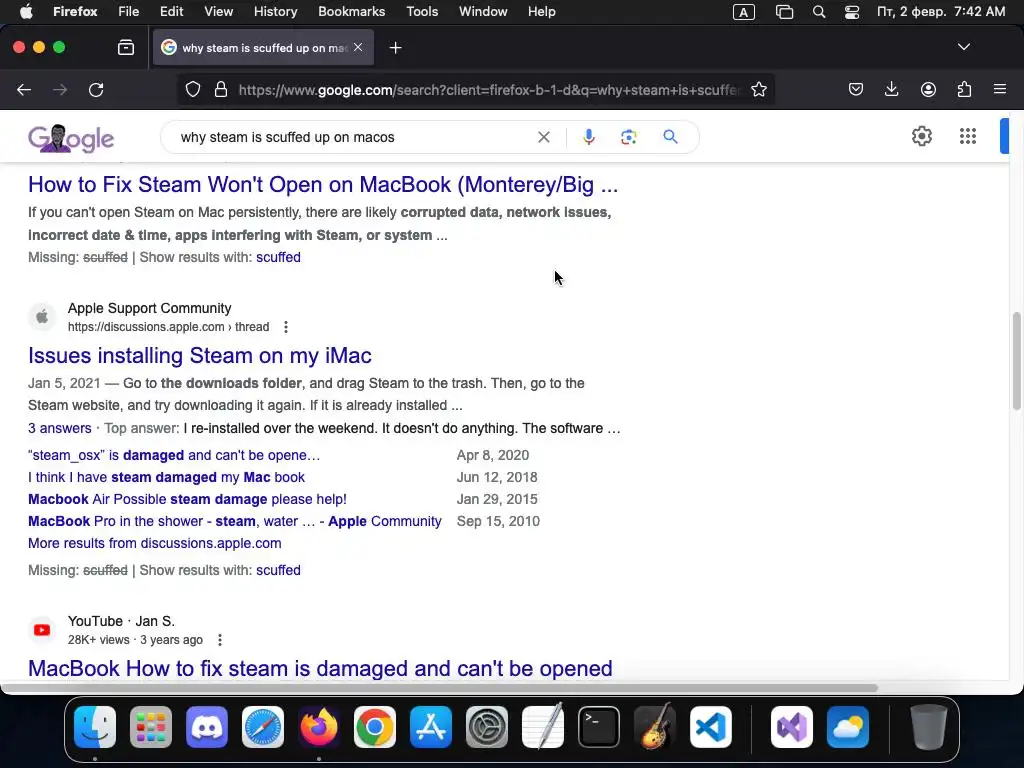This screenshot has height=768, width=1024.
Task: Open the Firefox downloads panel
Action: click(891, 89)
